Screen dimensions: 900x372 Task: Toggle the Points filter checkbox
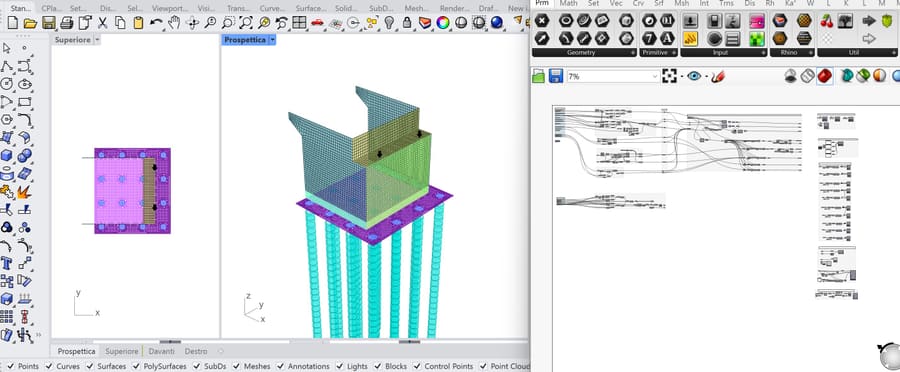pyautogui.click(x=10, y=366)
